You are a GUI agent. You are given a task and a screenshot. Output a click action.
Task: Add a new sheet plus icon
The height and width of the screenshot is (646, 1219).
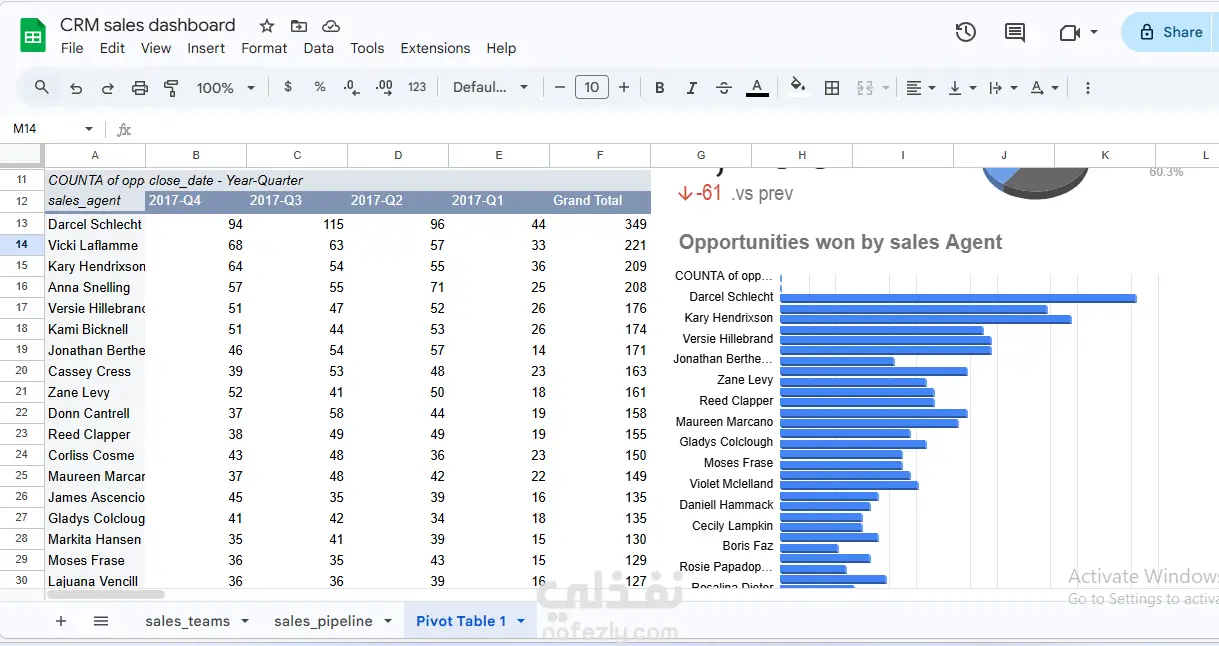tap(61, 621)
